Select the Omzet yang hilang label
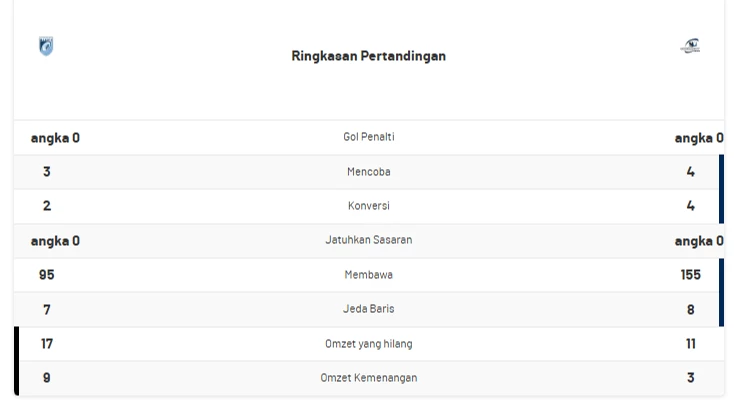The image size is (734, 413). pyautogui.click(x=368, y=344)
